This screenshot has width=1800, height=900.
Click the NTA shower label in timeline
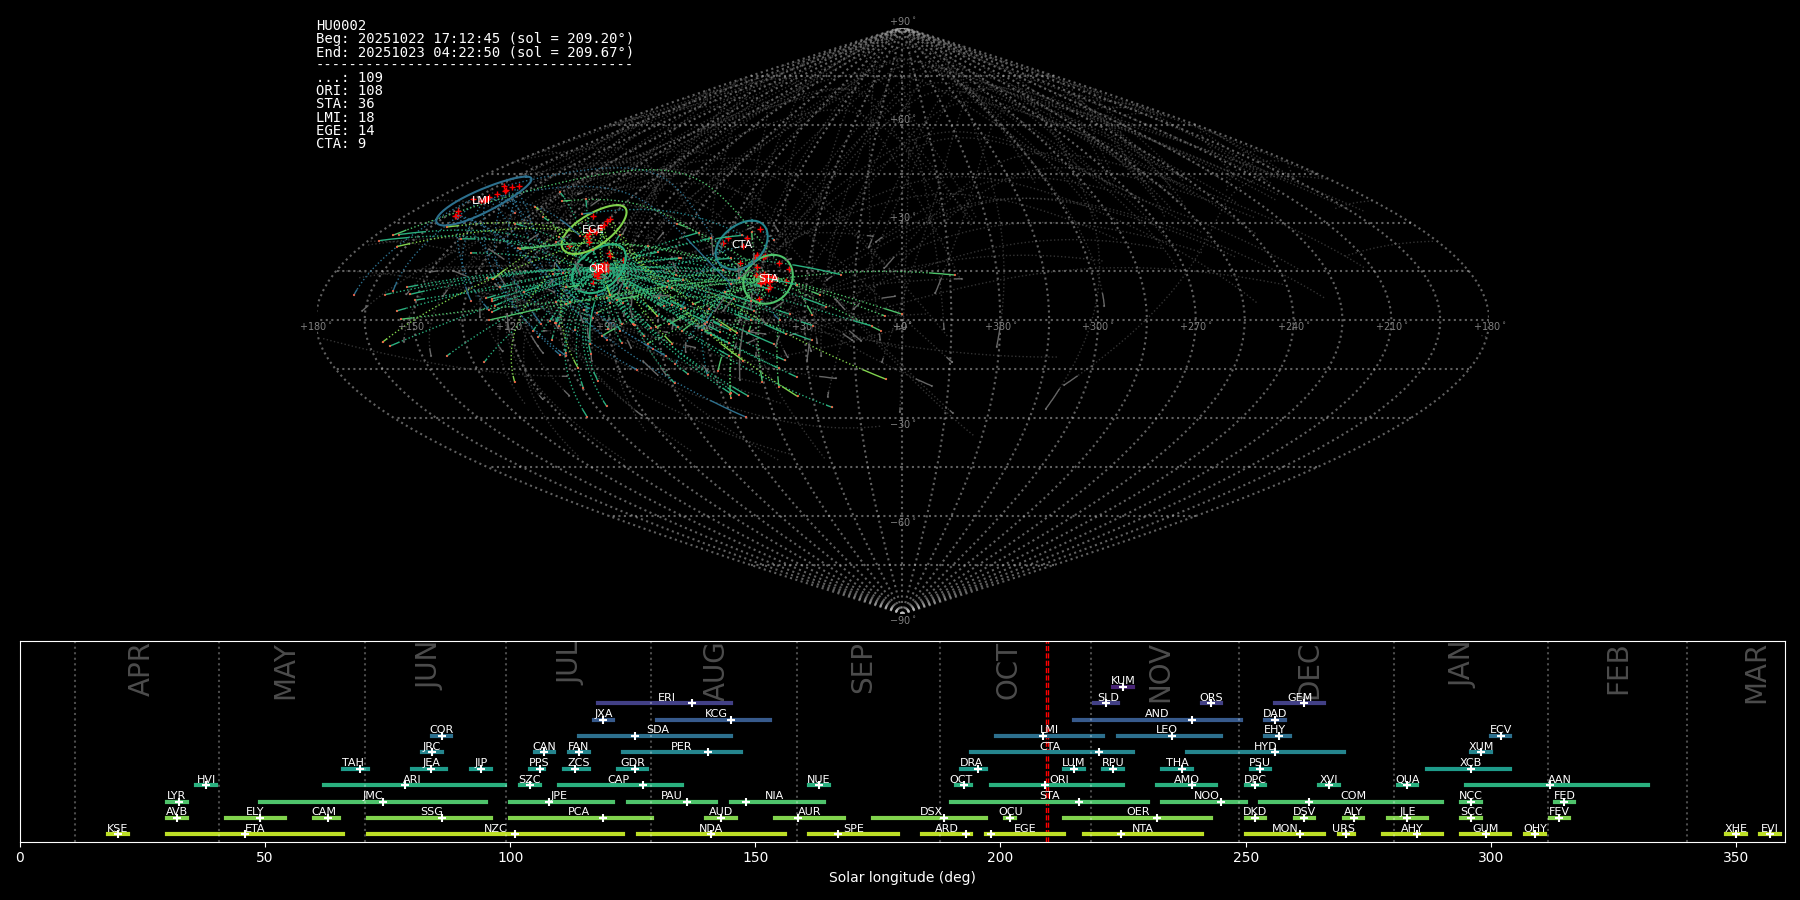[1142, 829]
